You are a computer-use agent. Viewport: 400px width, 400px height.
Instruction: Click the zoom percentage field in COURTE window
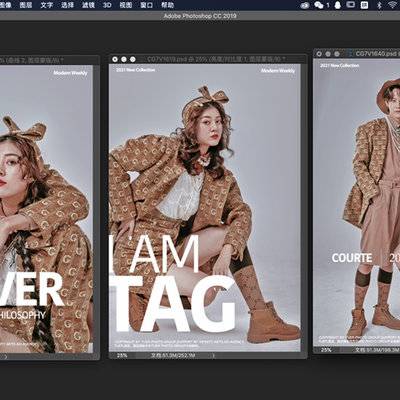(326, 350)
